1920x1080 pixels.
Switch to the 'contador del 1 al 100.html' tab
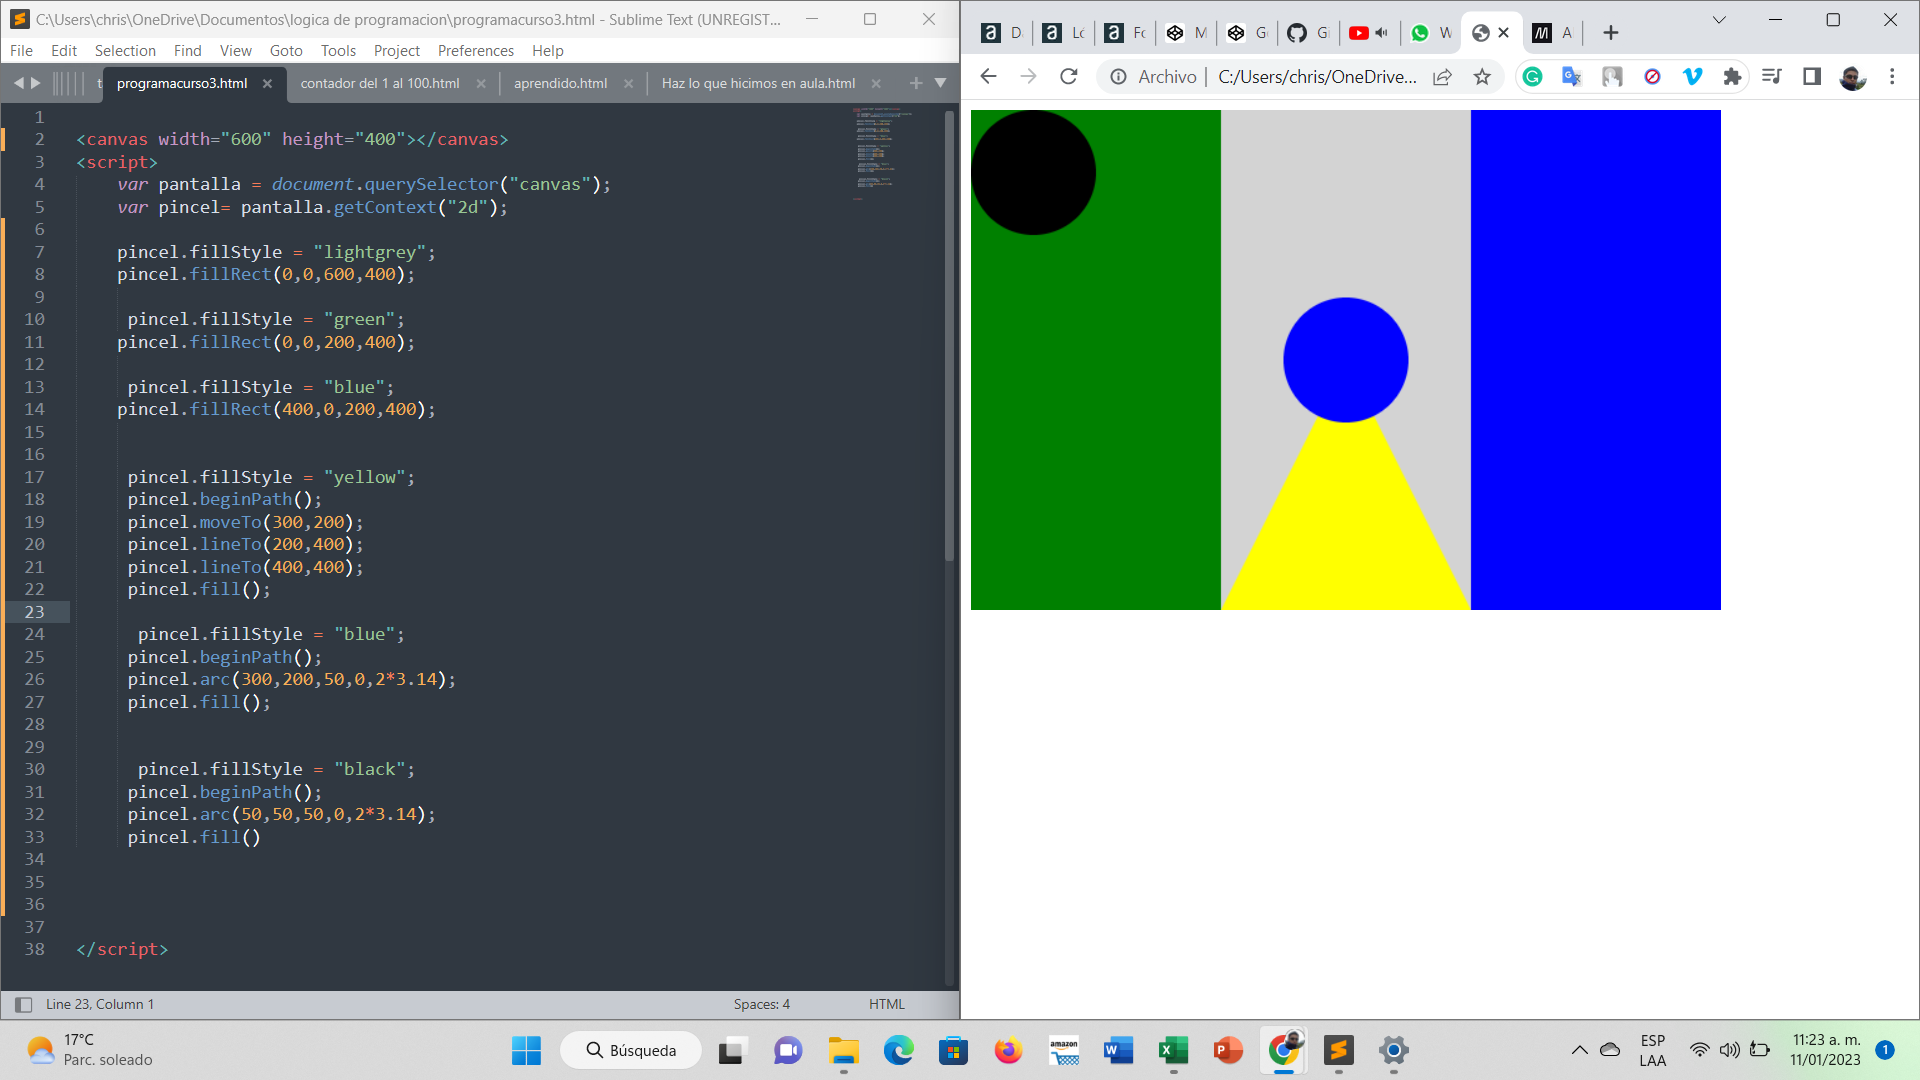click(380, 83)
